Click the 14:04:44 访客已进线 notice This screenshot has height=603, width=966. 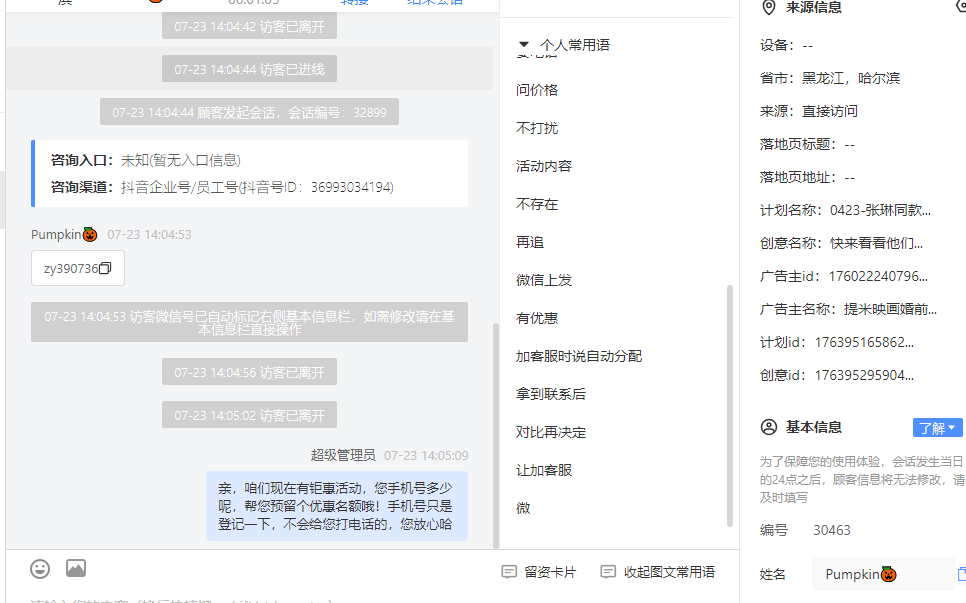point(250,69)
